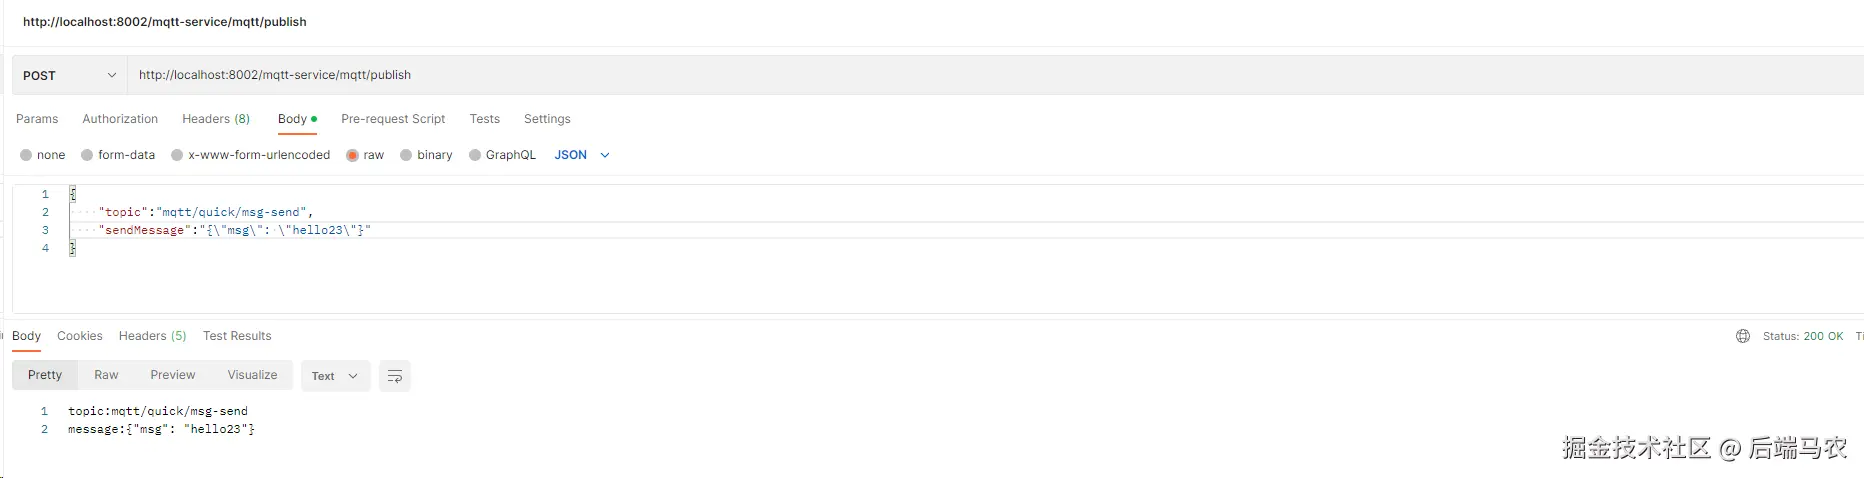Click the network globe icon near Status
This screenshot has width=1864, height=478.
[1743, 336]
